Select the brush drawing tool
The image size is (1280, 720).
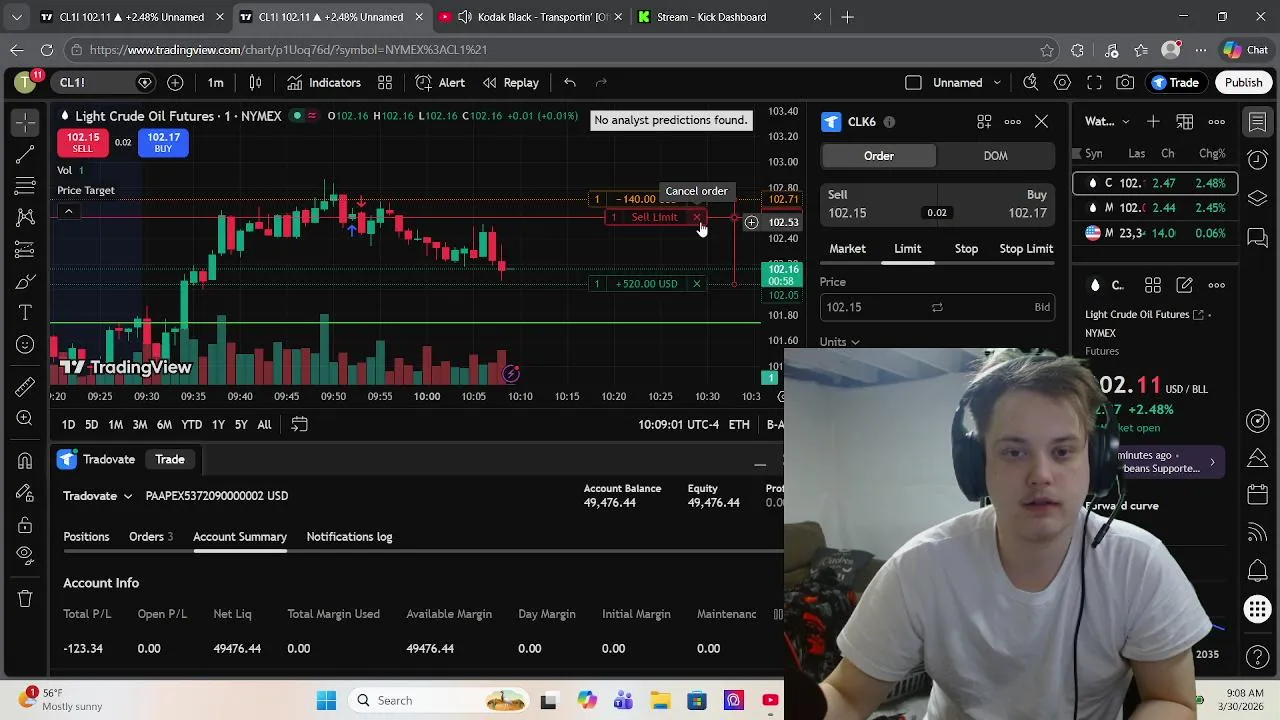[25, 282]
